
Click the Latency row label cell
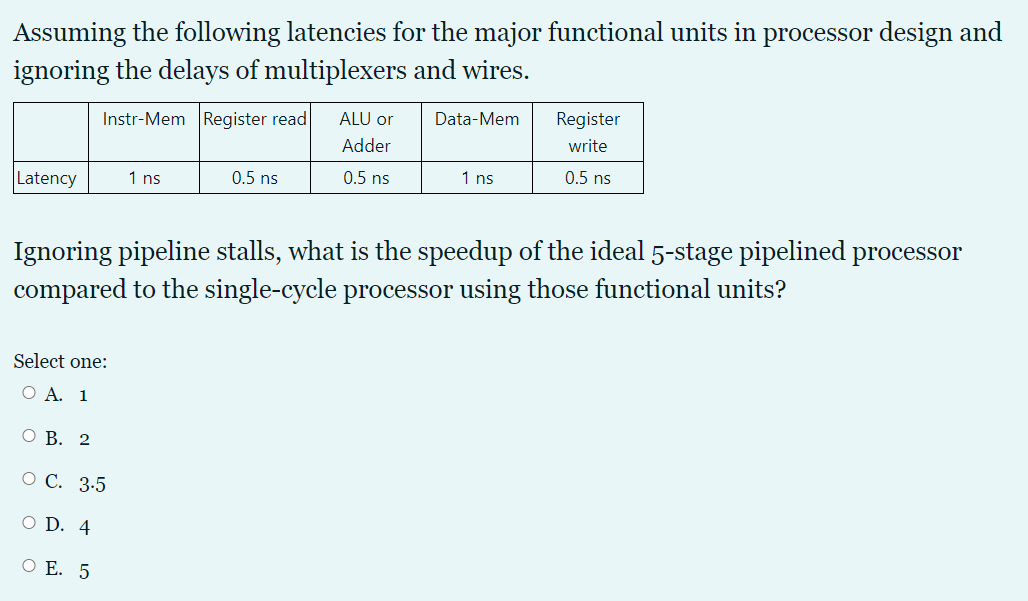coord(48,178)
